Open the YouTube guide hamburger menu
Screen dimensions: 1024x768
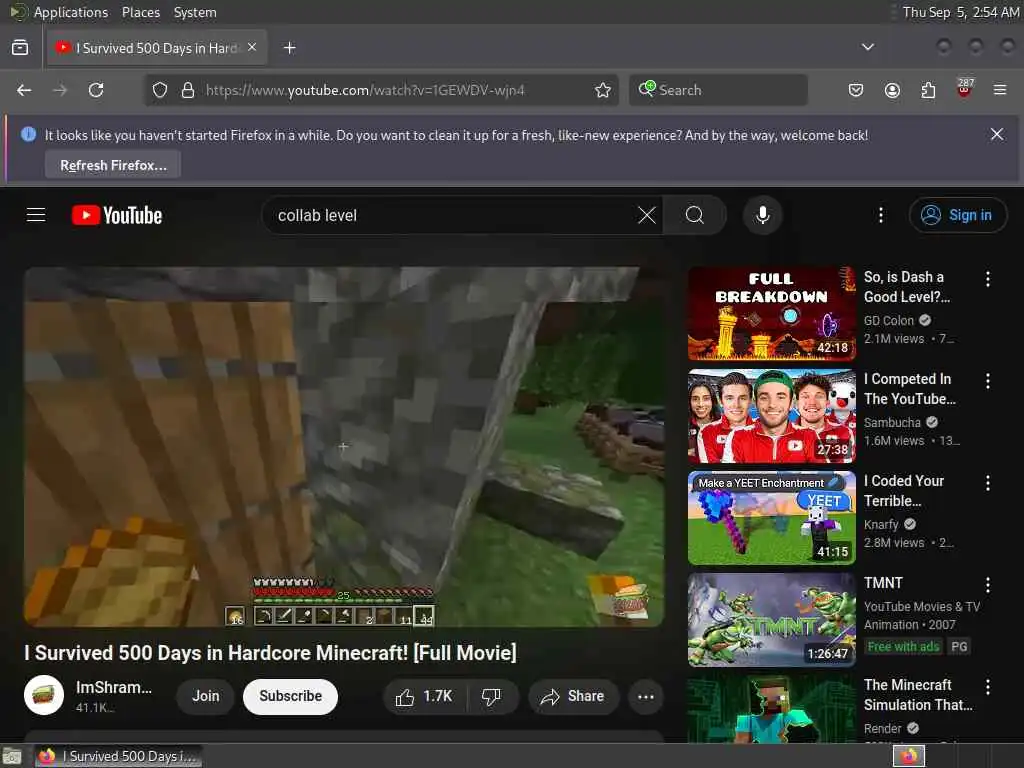click(x=36, y=215)
